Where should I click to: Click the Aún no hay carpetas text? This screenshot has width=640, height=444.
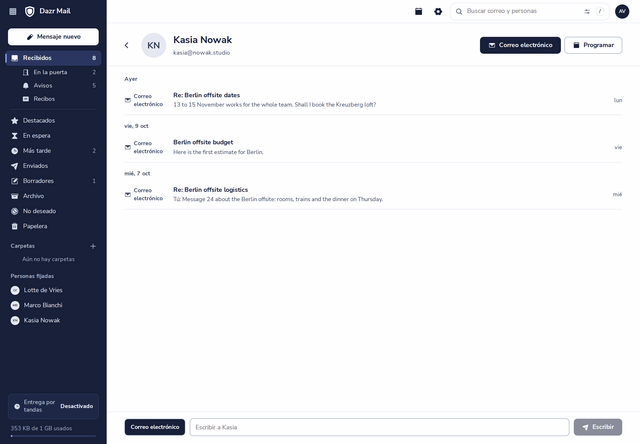[x=49, y=260]
